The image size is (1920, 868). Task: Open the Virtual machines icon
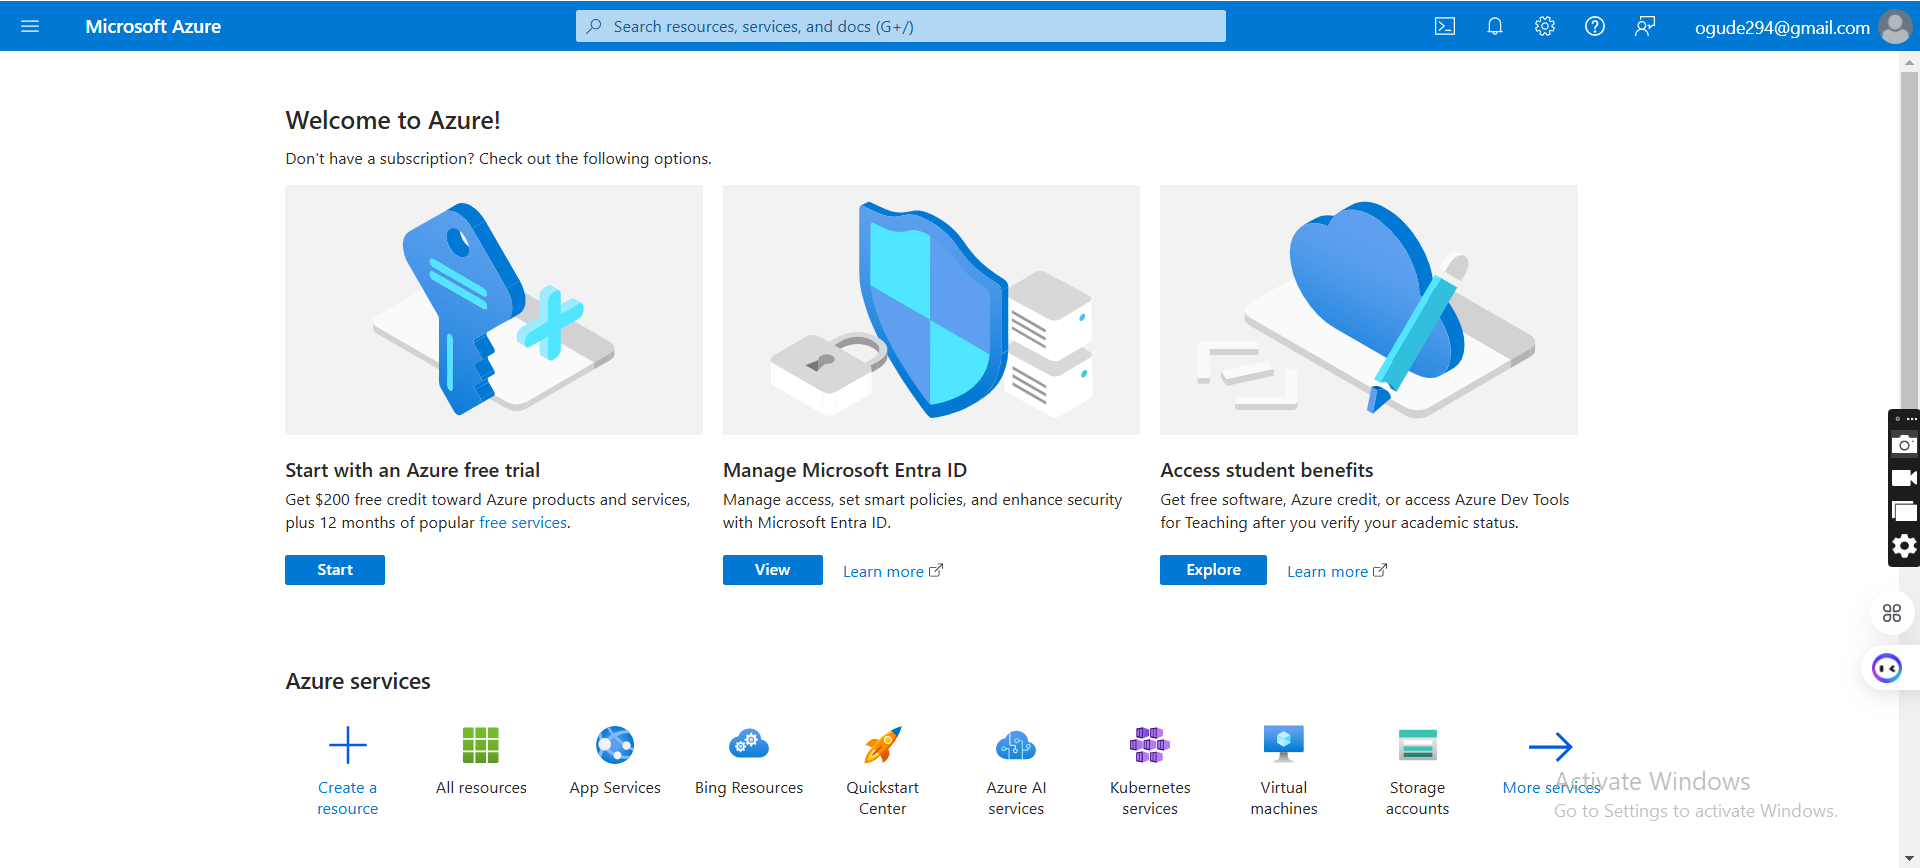[x=1284, y=745]
